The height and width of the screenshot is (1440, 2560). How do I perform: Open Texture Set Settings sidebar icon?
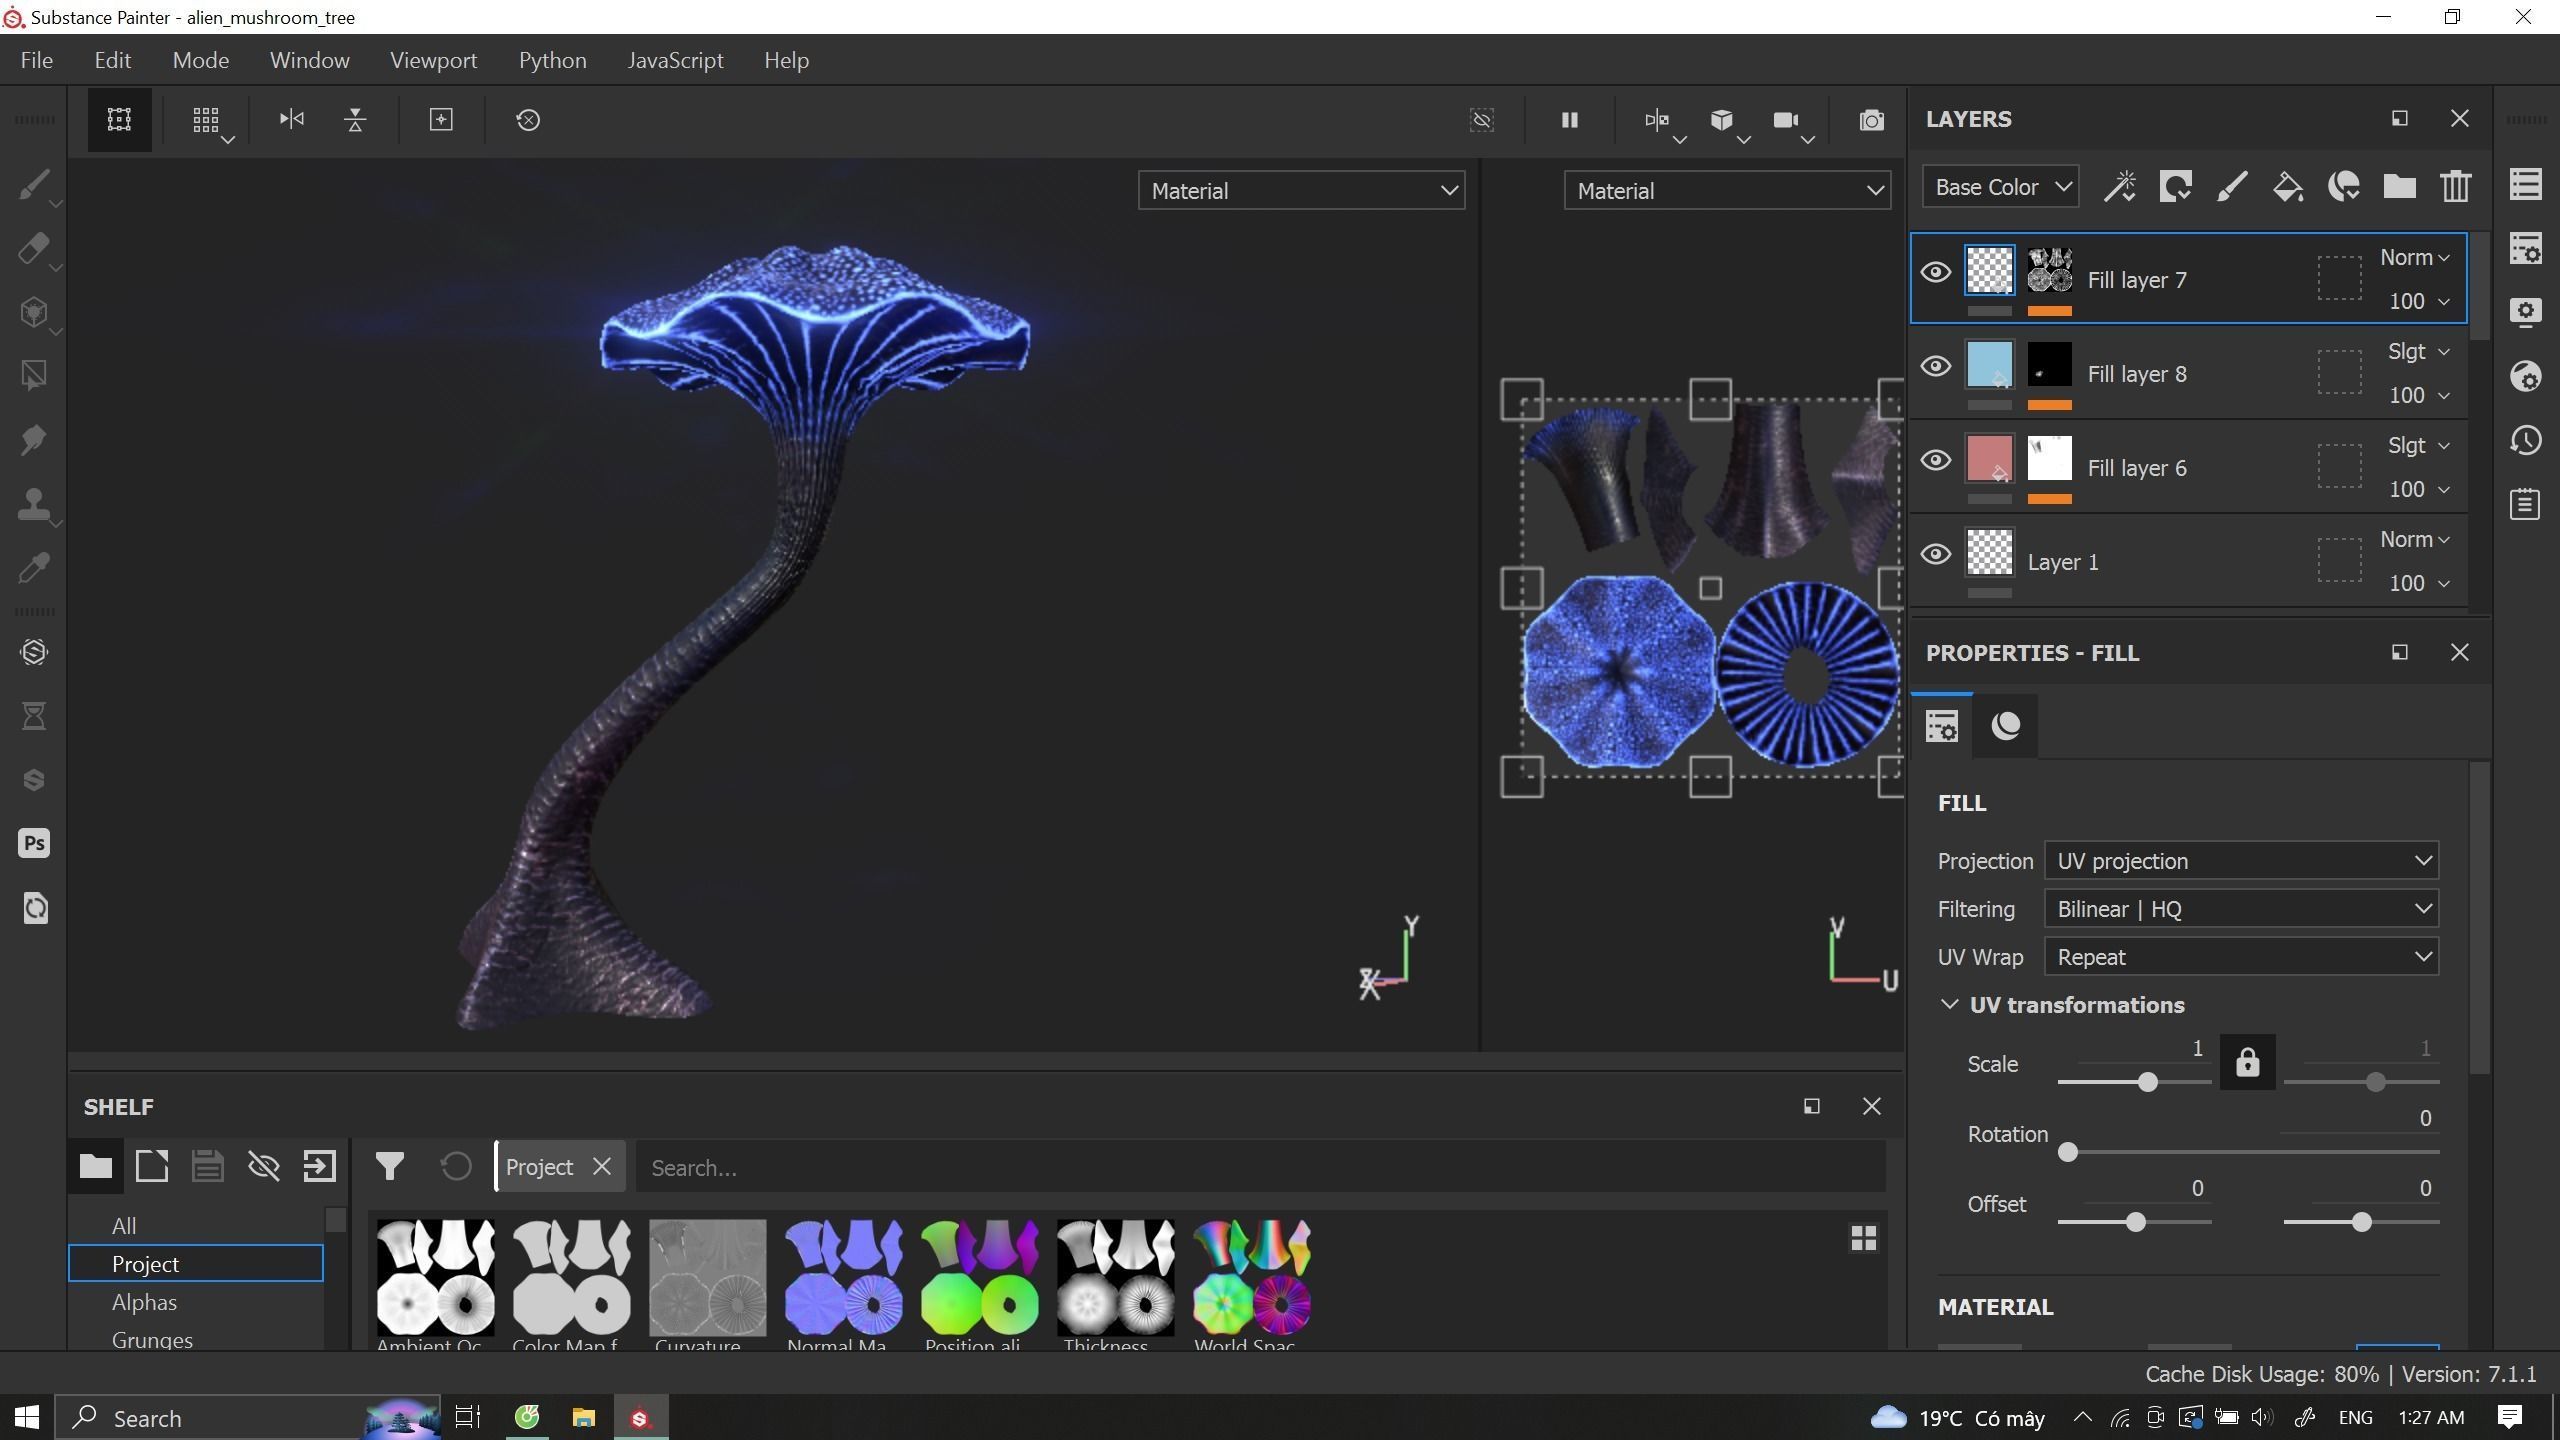2526,248
